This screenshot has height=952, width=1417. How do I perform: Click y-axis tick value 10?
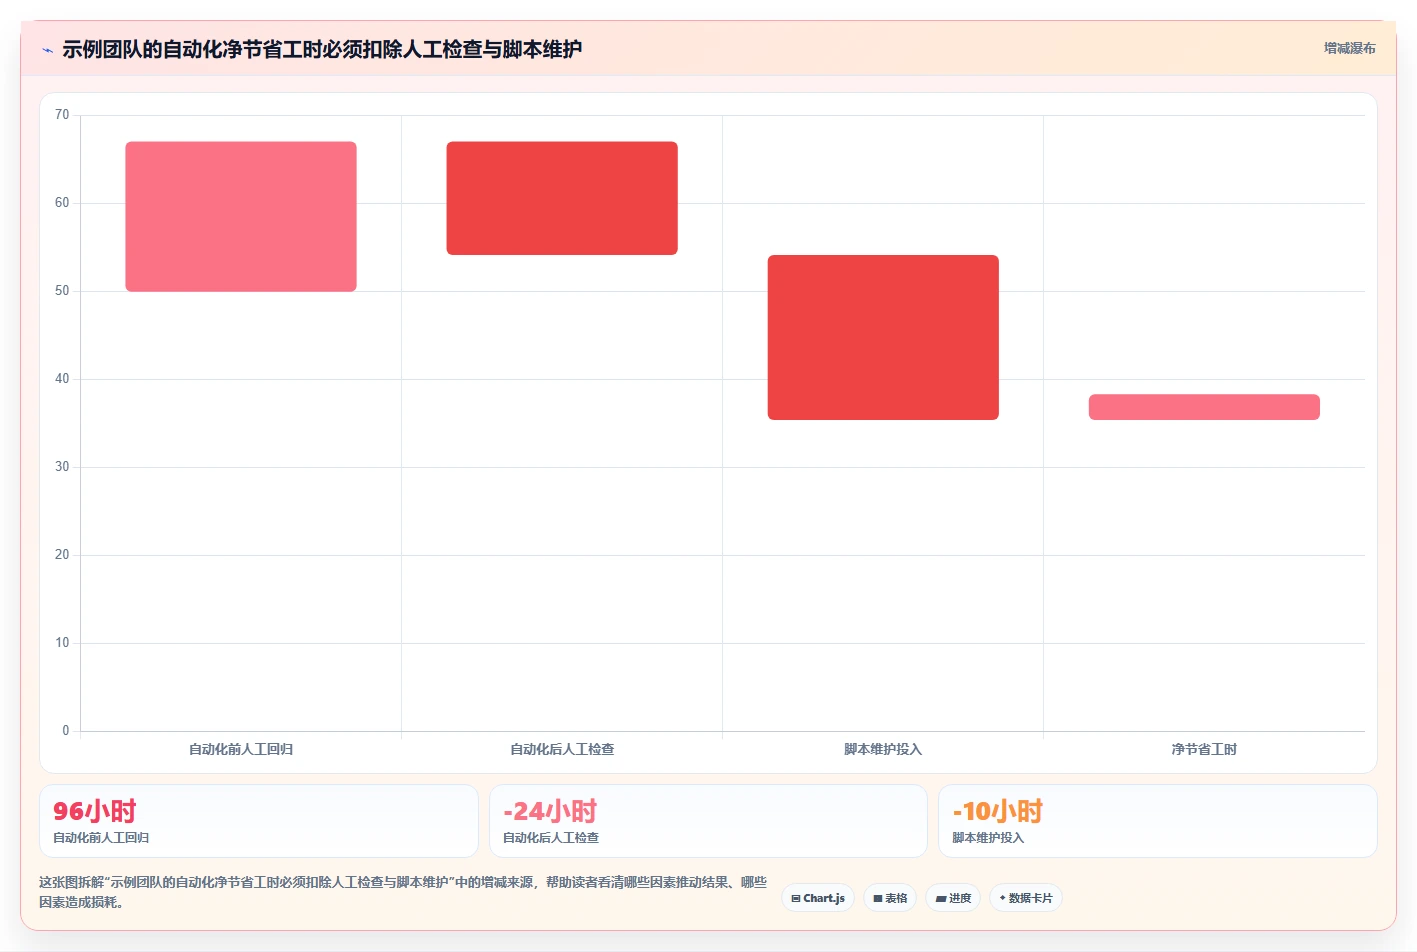click(62, 643)
